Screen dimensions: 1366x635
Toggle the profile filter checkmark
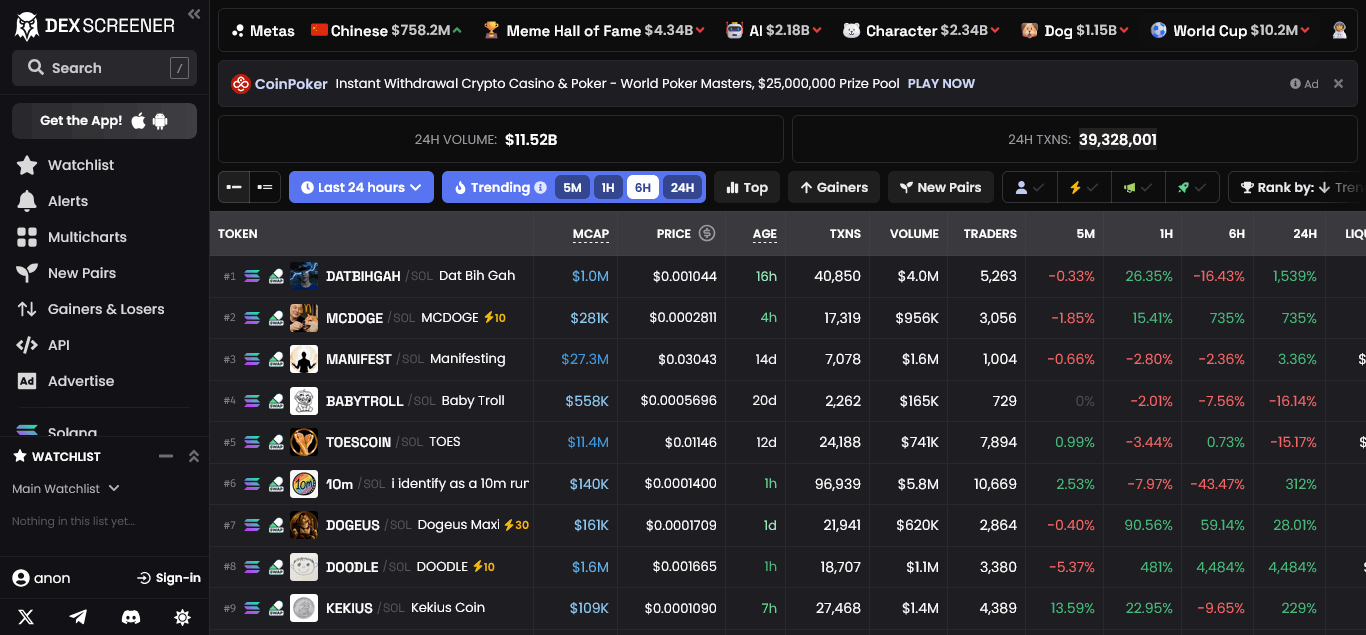[x=1030, y=187]
